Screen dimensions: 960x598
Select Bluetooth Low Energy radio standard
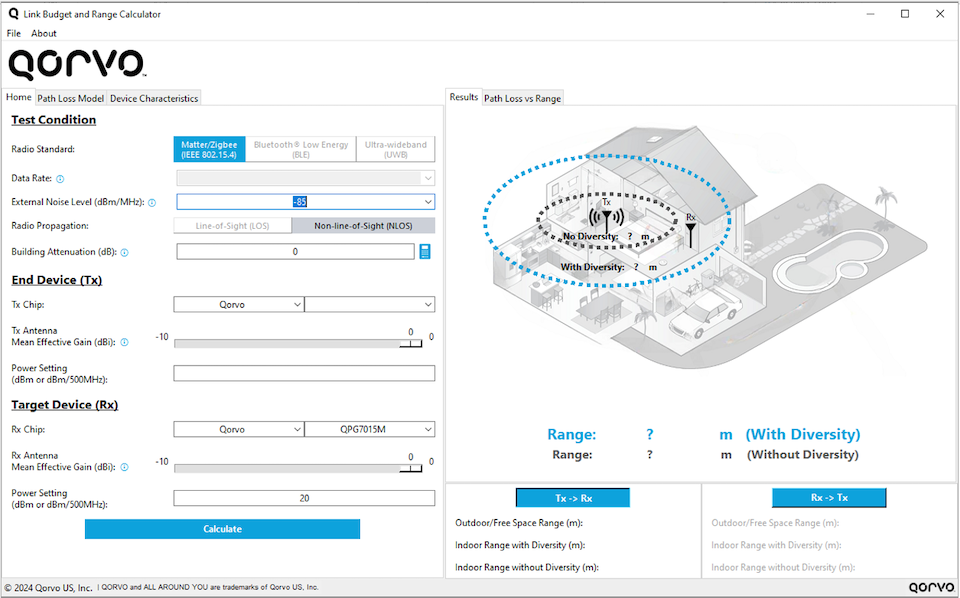point(301,150)
